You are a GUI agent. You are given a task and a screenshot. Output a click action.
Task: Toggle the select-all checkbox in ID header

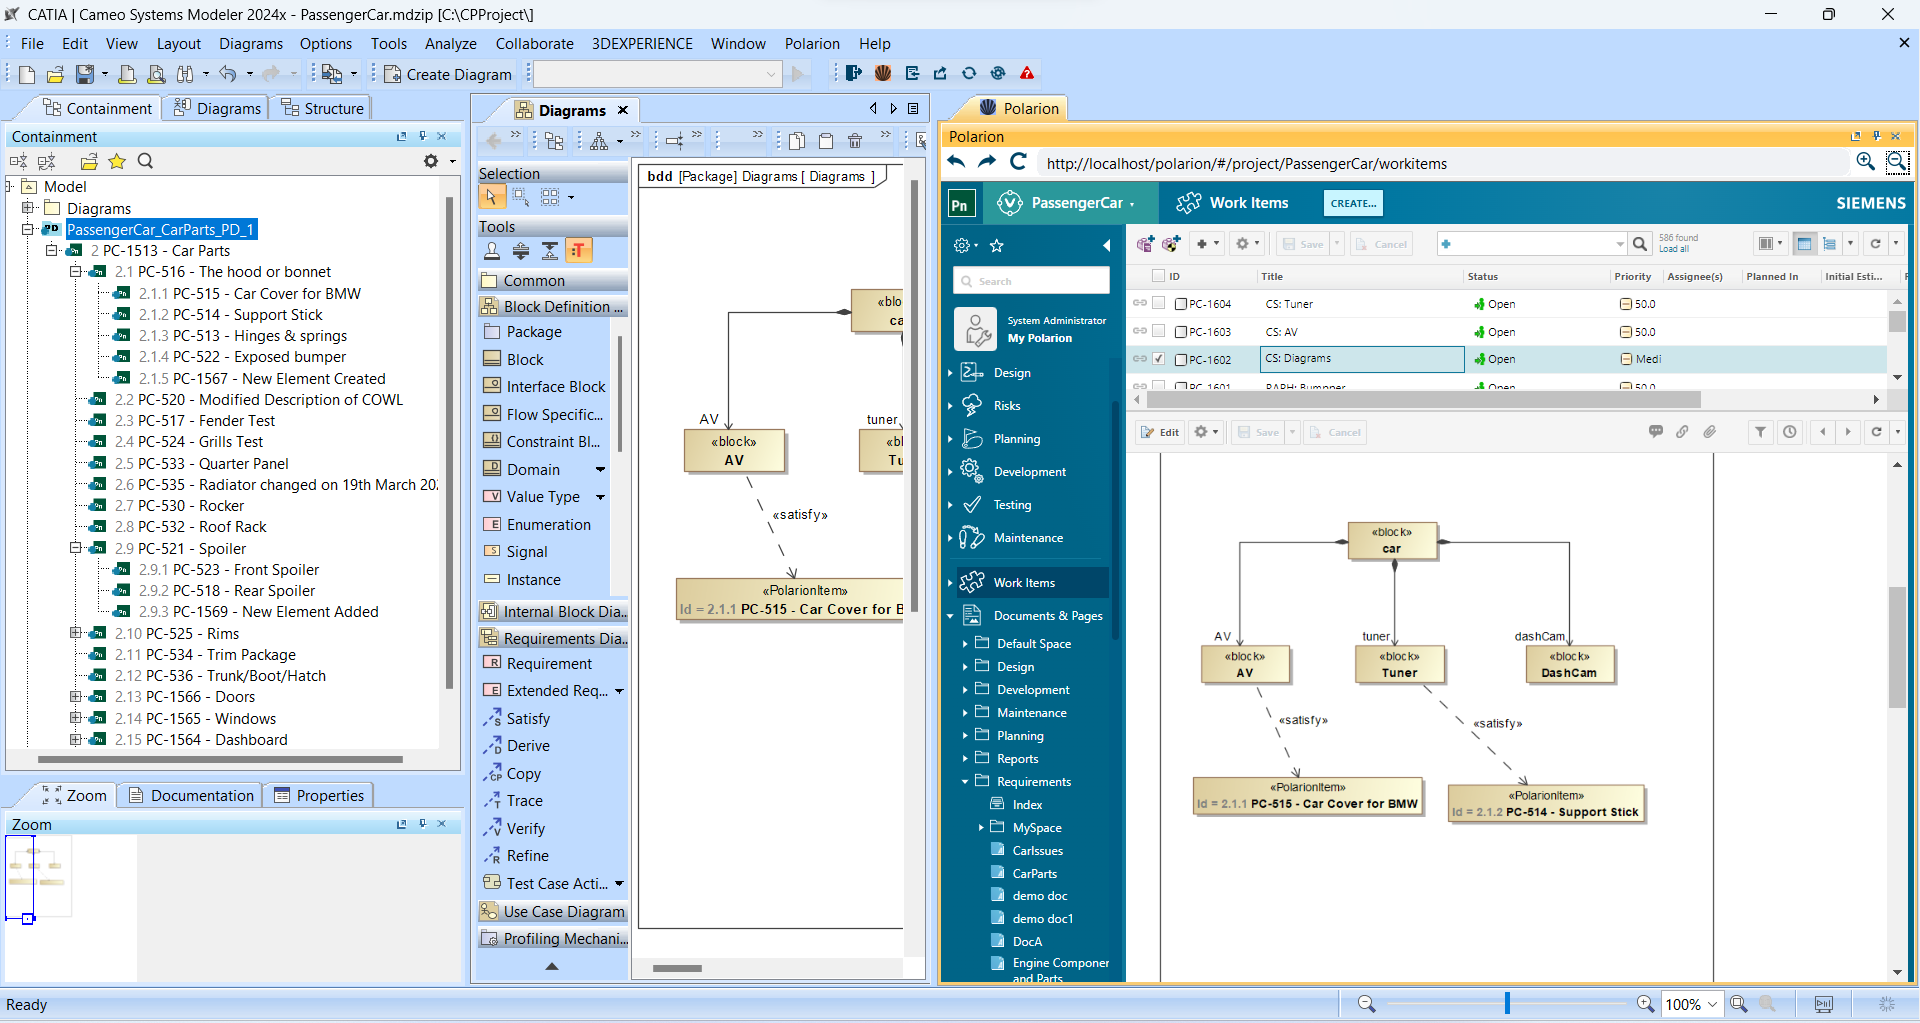click(1158, 275)
